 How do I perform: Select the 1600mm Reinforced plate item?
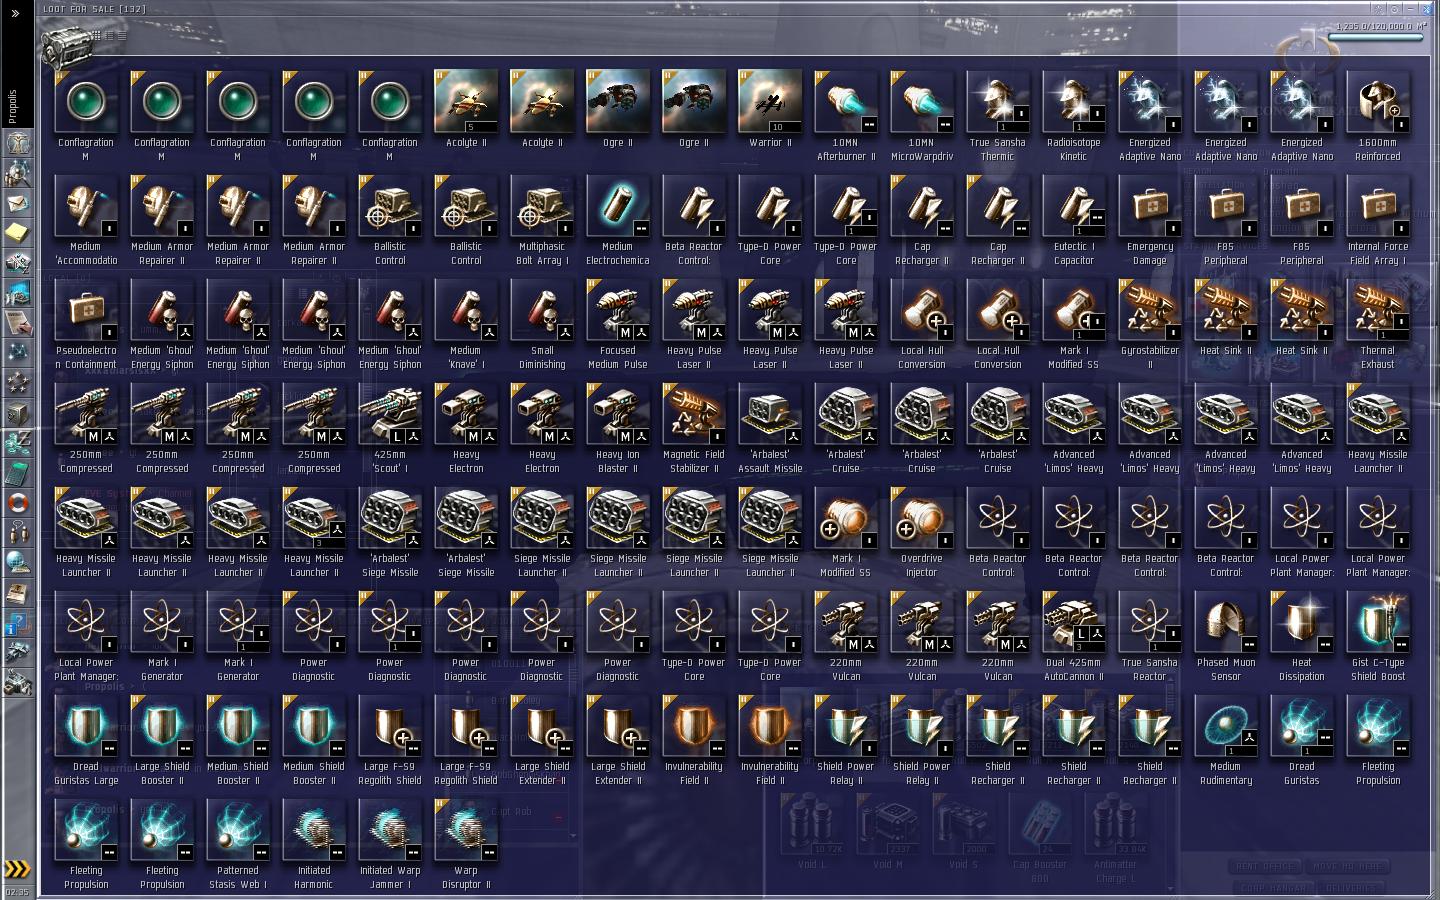click(x=1378, y=116)
